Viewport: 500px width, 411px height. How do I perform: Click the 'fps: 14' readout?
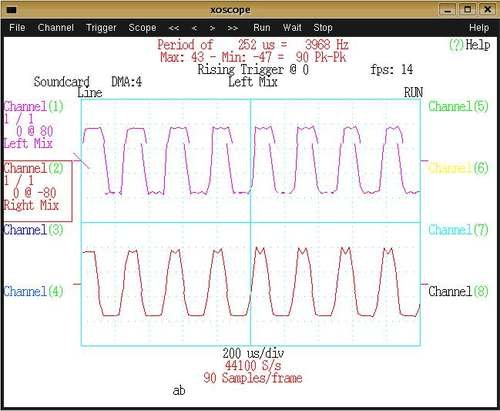pos(392,70)
